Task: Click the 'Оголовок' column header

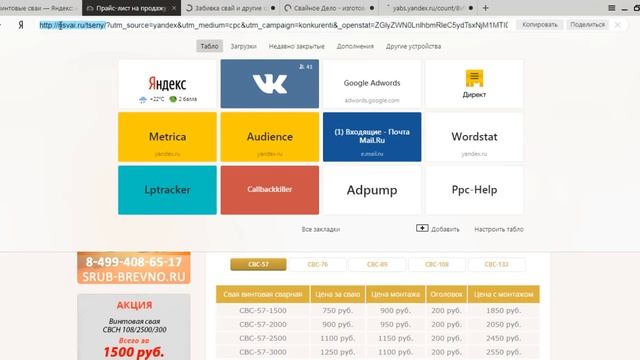Action: 446,294
